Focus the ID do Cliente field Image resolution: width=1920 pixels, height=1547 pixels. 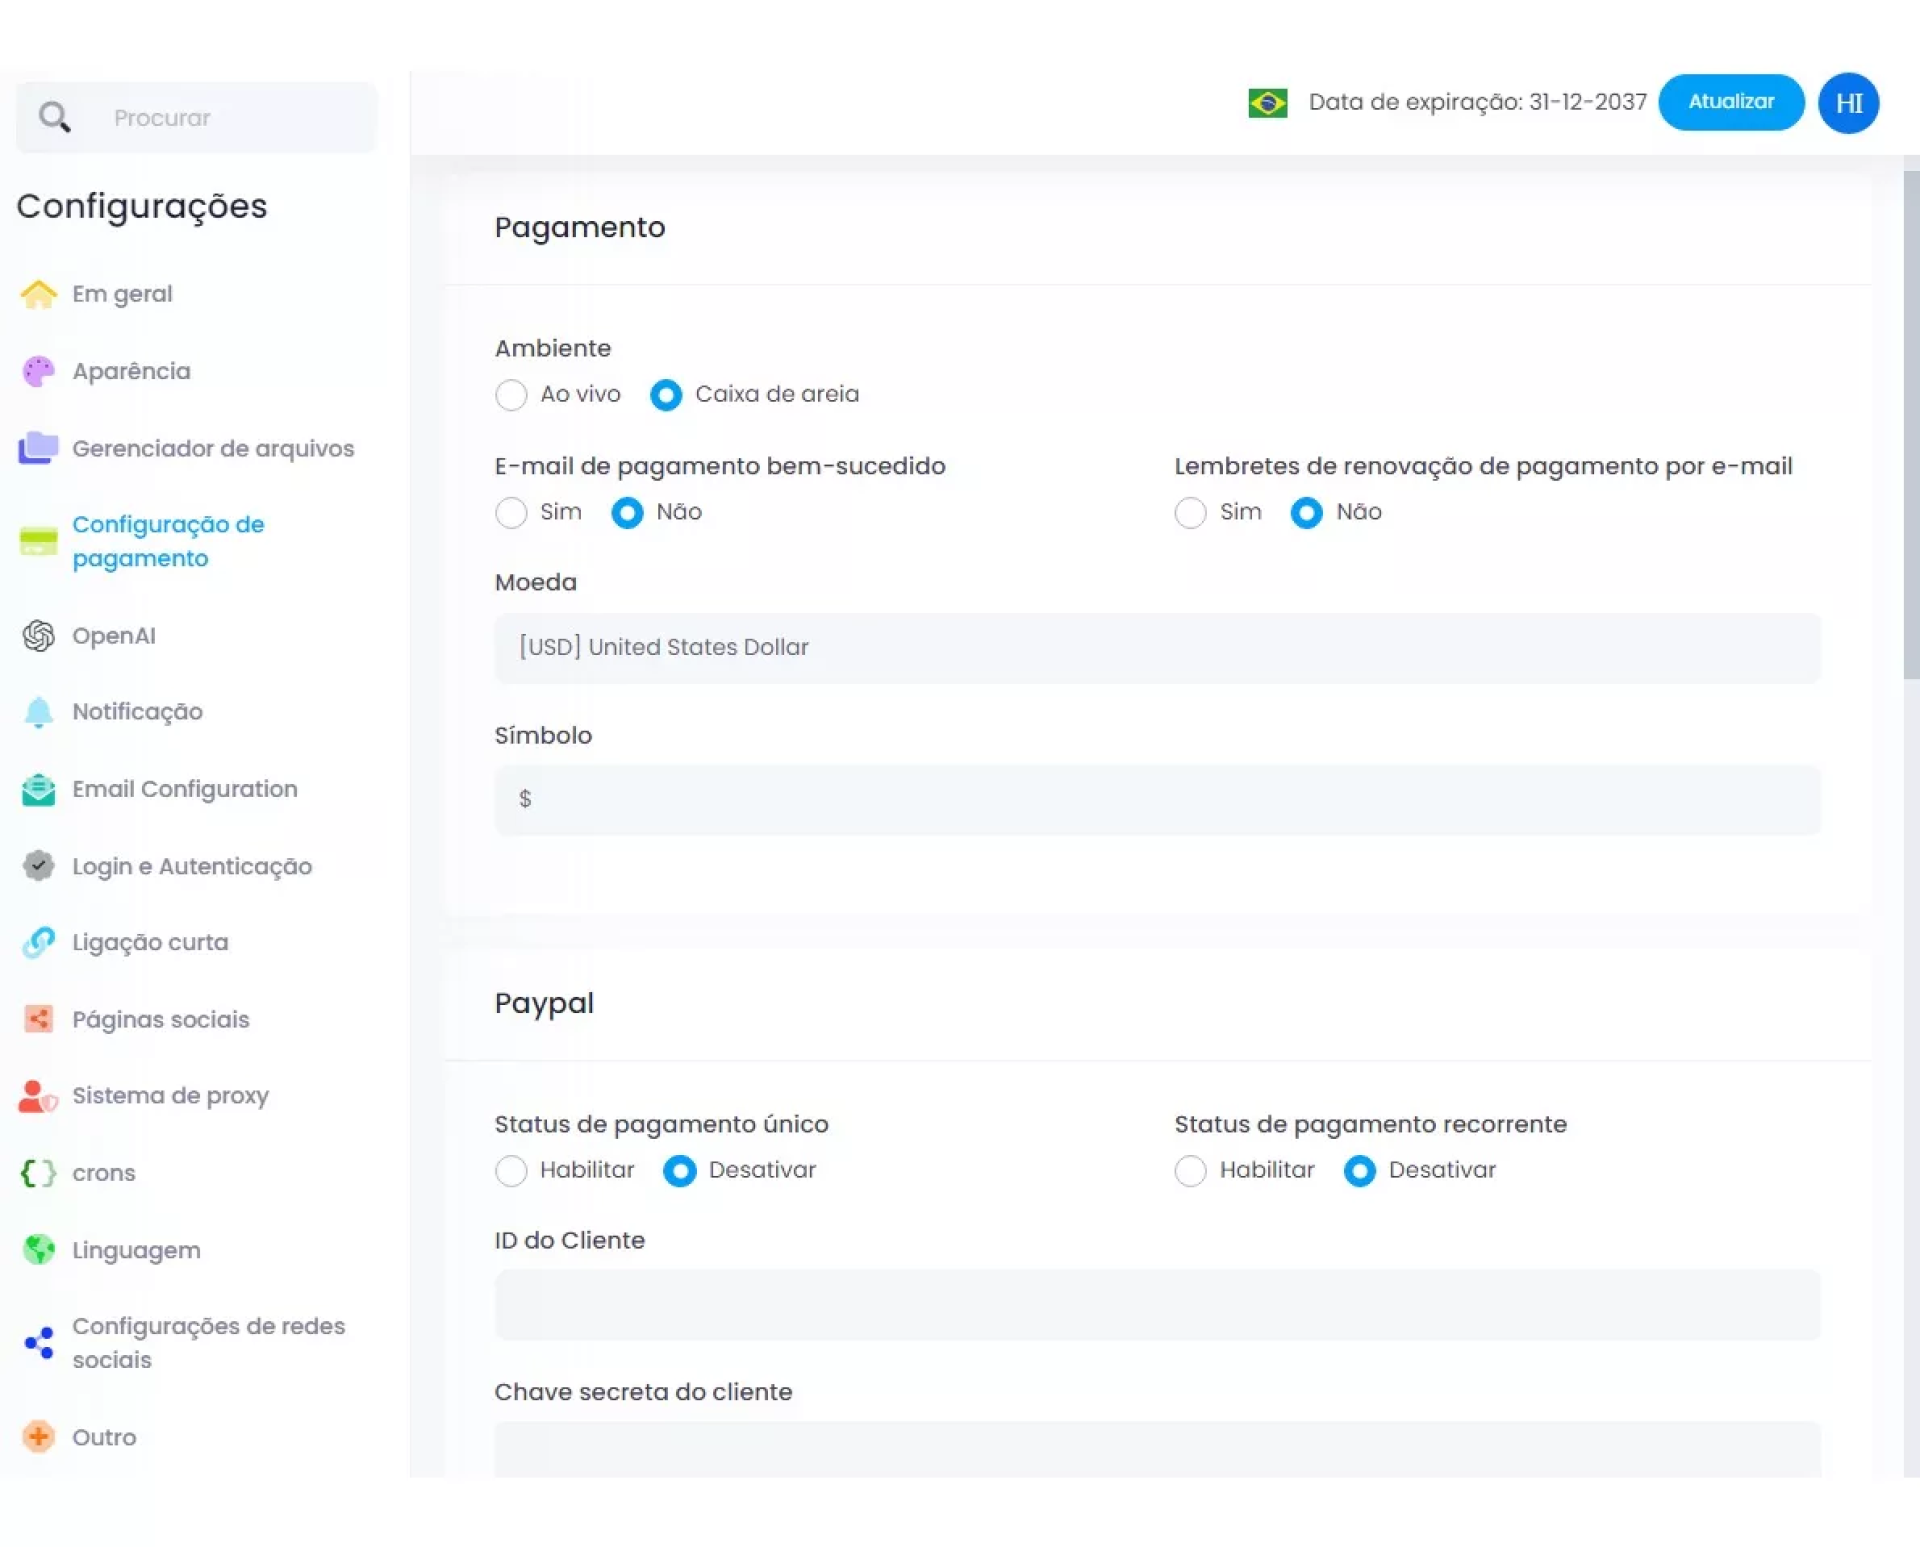pyautogui.click(x=1157, y=1305)
